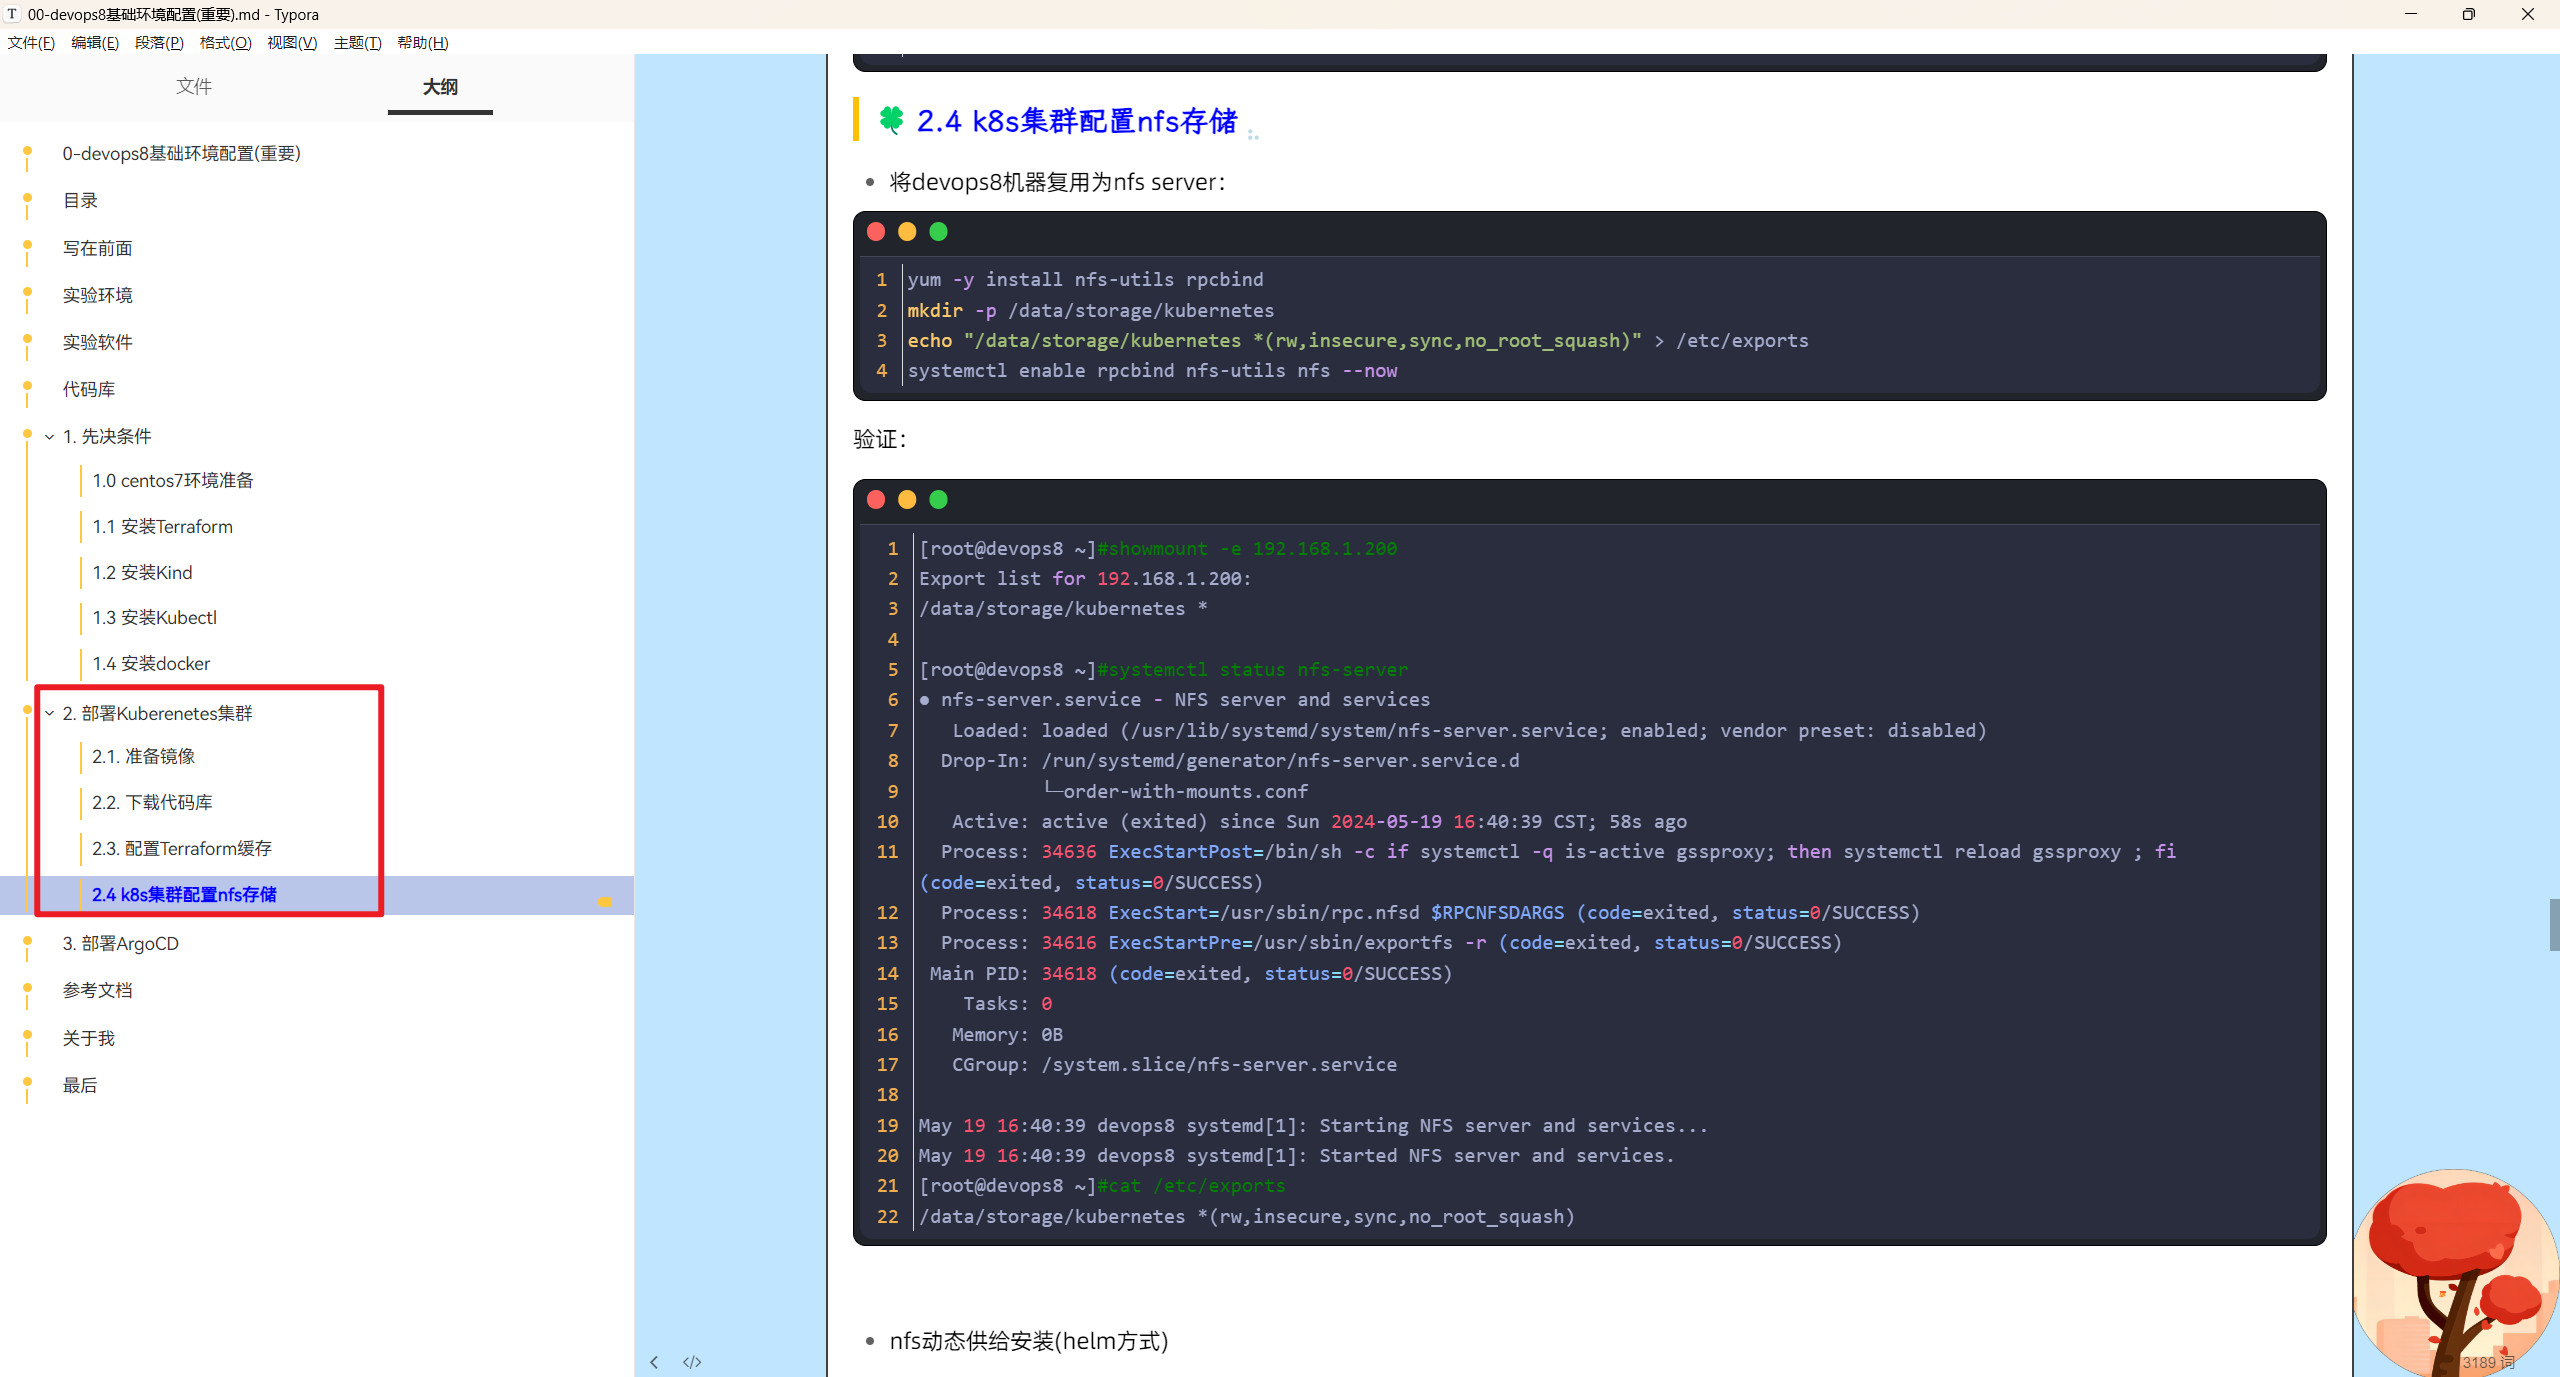The width and height of the screenshot is (2560, 1377).
Task: Go to '2.2. 下载代码库' in outline
Action: coord(152,803)
